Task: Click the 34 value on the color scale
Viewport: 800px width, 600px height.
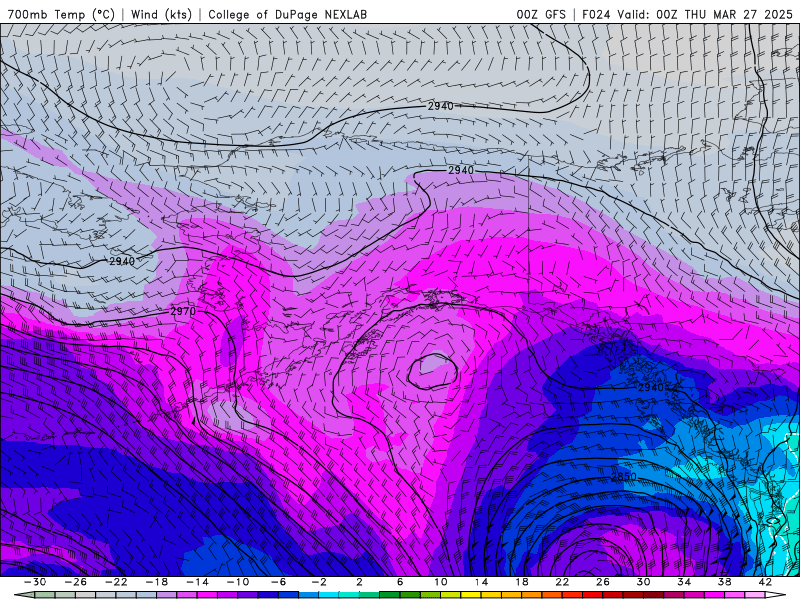Action: tap(684, 582)
